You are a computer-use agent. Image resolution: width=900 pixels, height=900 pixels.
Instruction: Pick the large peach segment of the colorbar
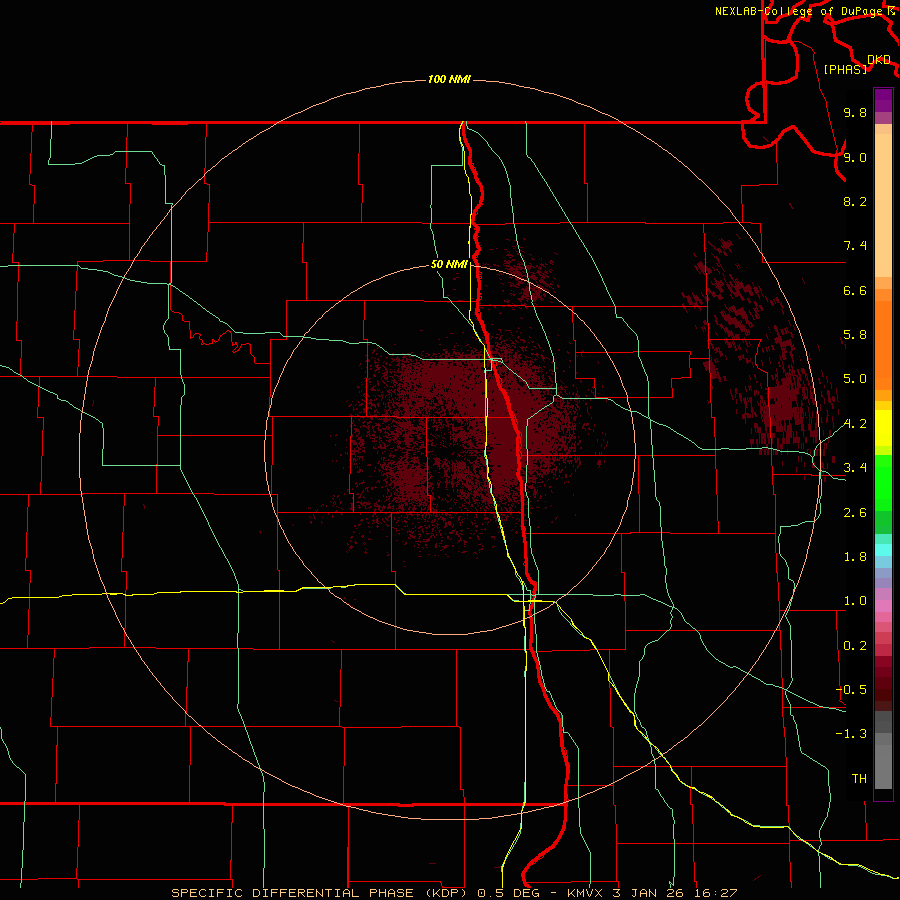883,205
